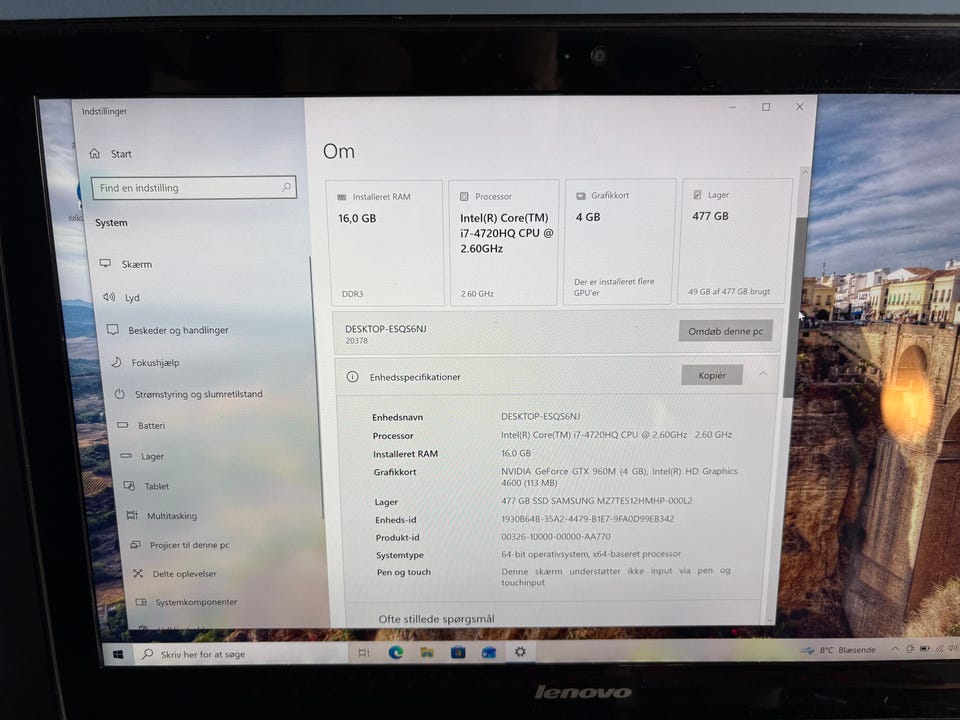Click the Lyd speaker icon
The height and width of the screenshot is (720, 960).
click(x=109, y=297)
